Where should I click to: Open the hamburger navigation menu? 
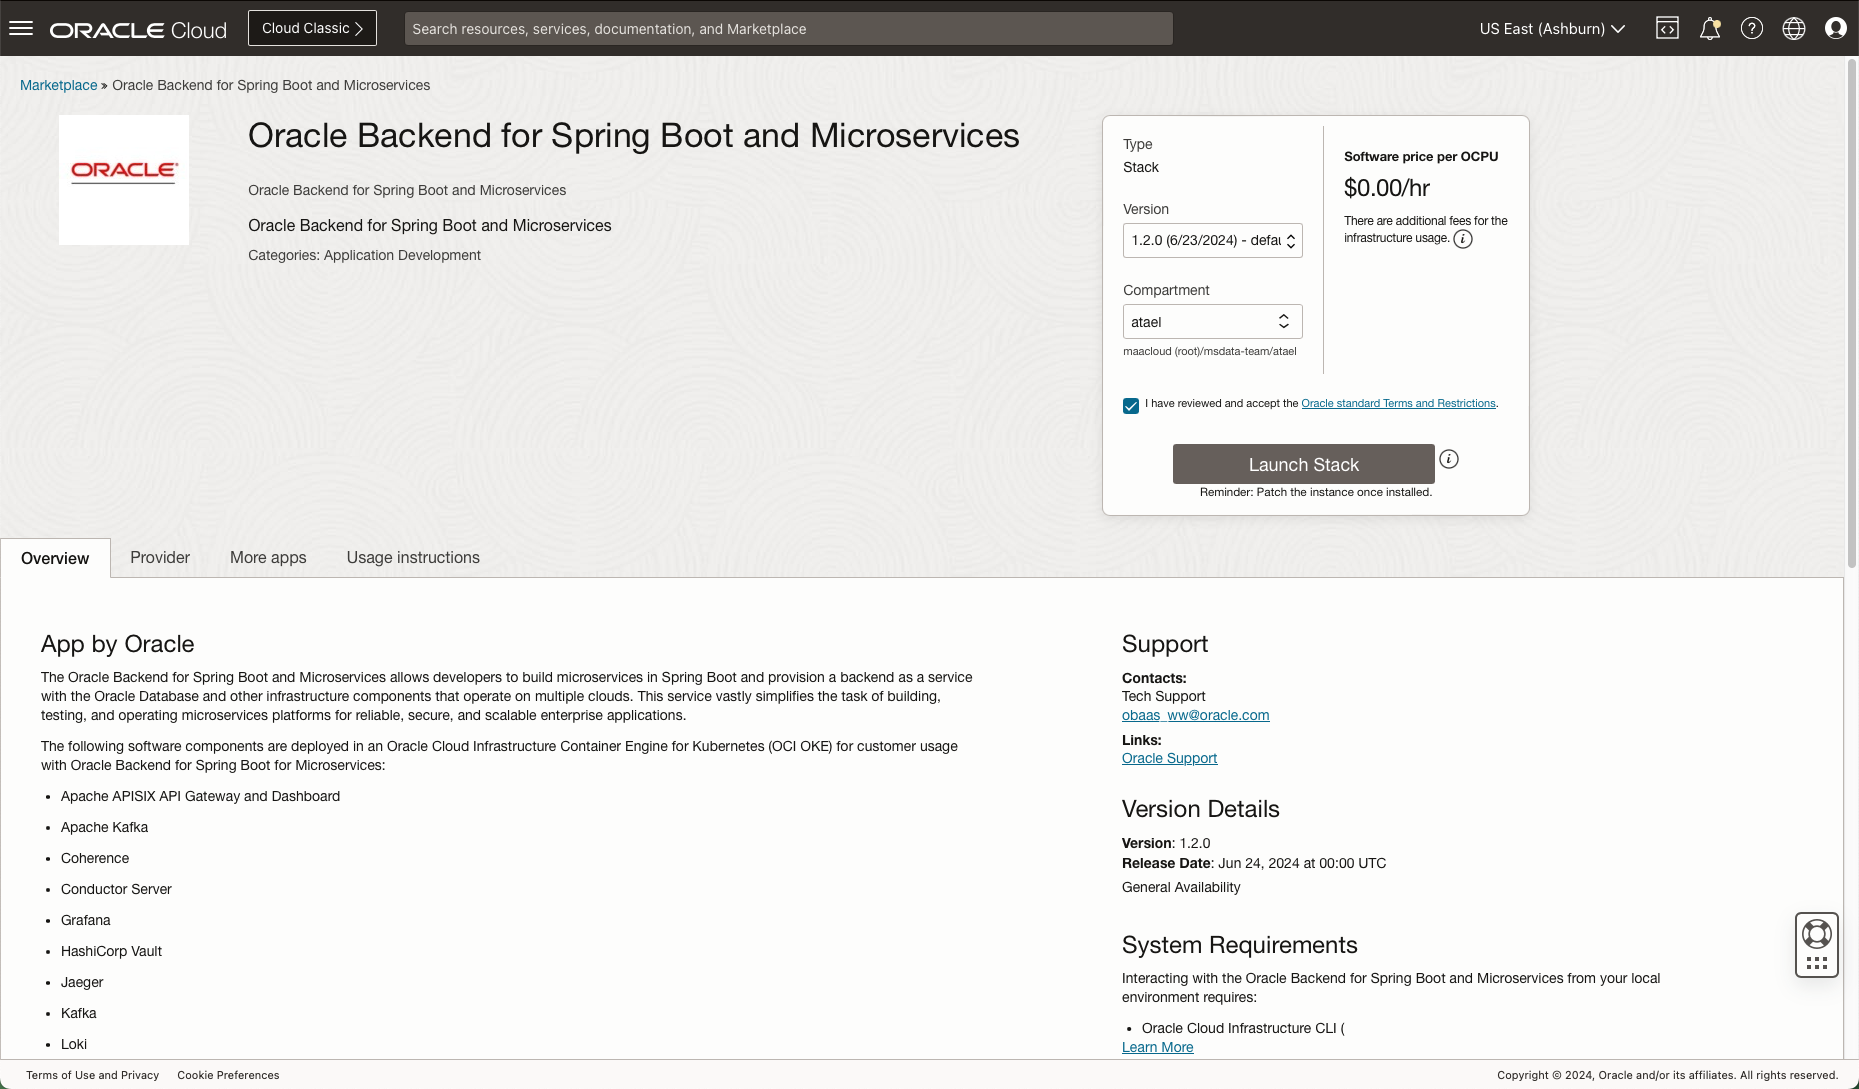coord(21,28)
